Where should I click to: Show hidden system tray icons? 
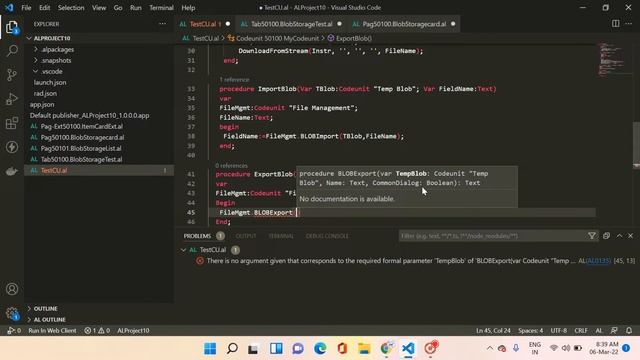click(489, 348)
